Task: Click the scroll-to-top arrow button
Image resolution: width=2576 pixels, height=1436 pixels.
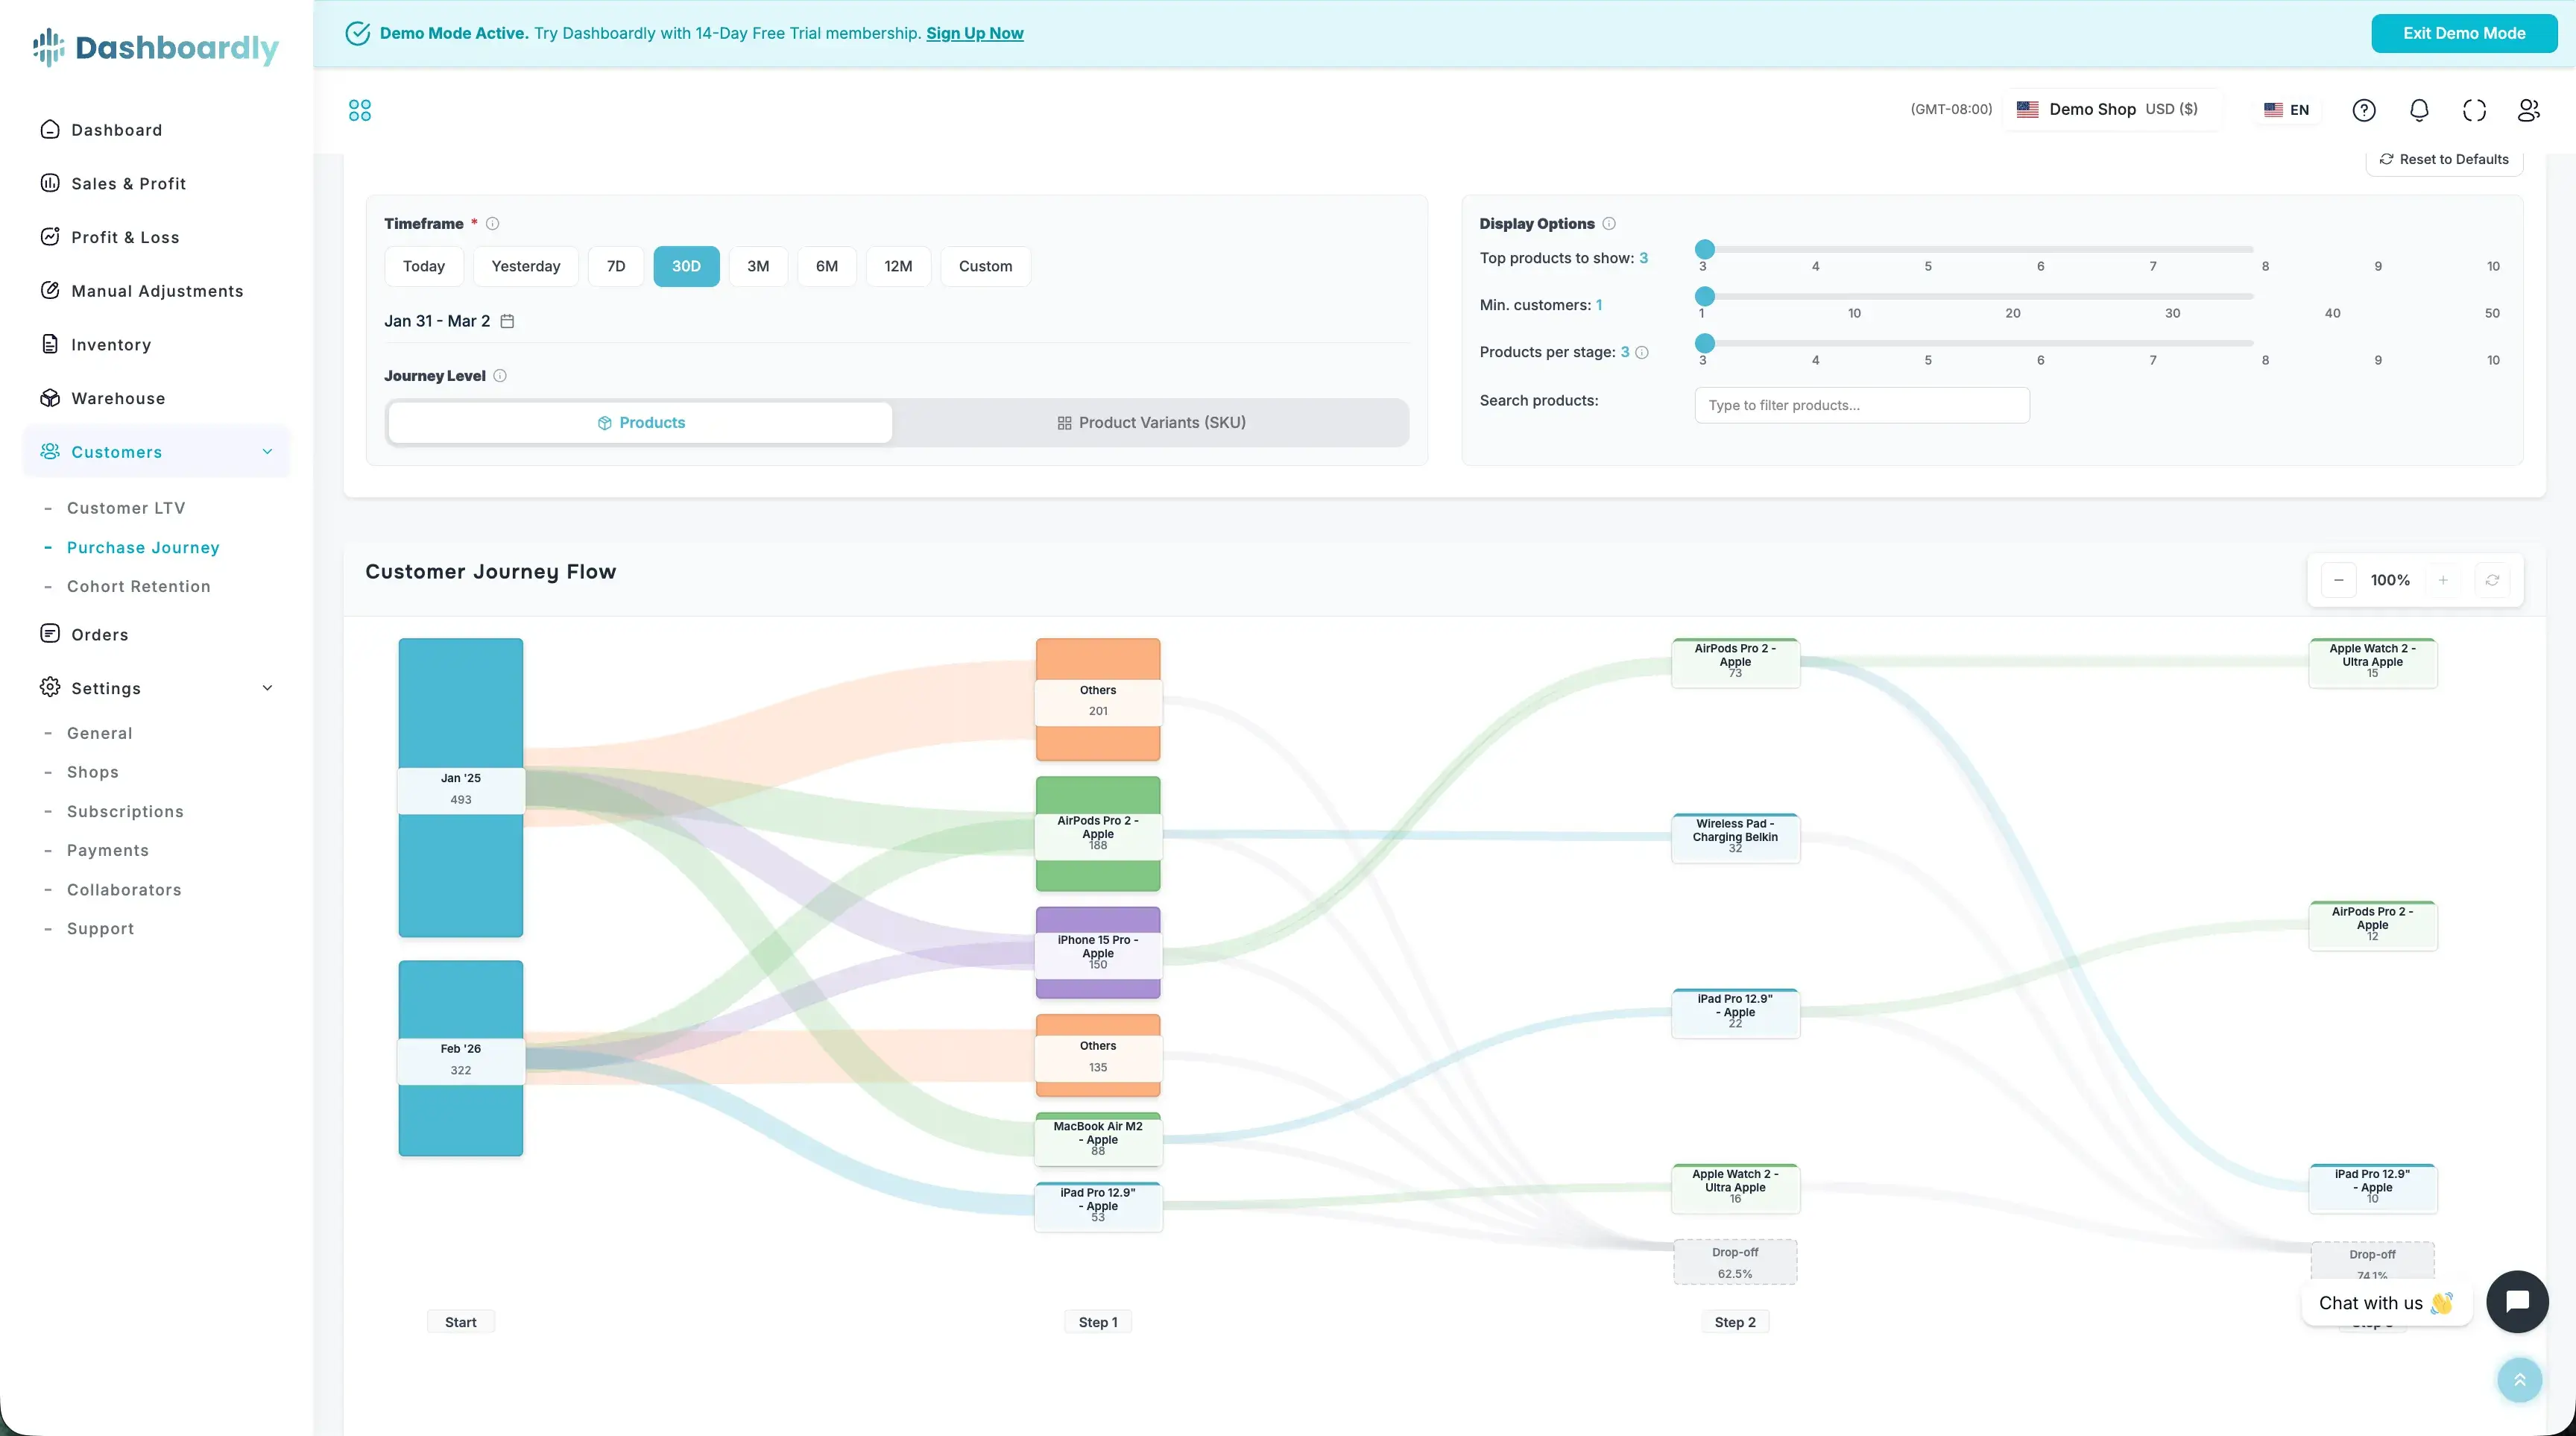Action: (x=2519, y=1380)
